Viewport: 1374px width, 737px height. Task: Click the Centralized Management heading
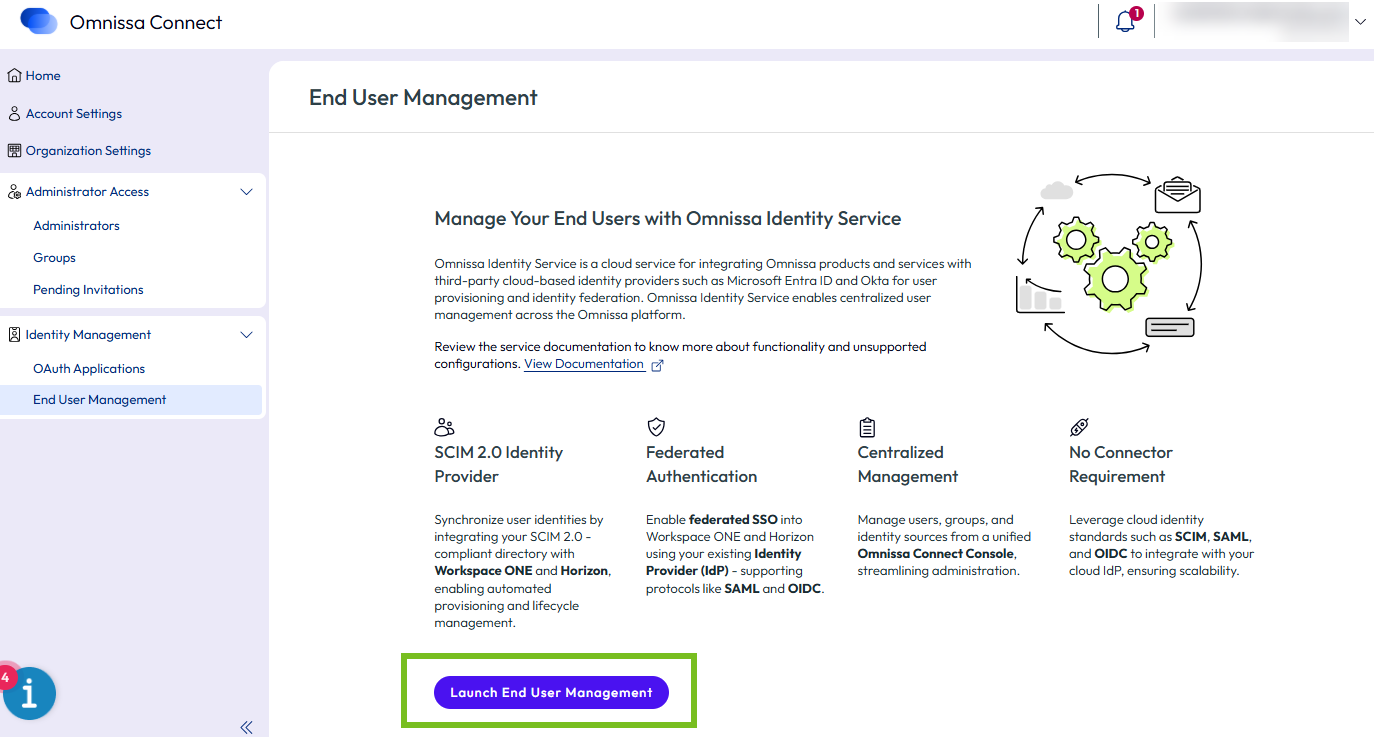pyautogui.click(x=908, y=464)
